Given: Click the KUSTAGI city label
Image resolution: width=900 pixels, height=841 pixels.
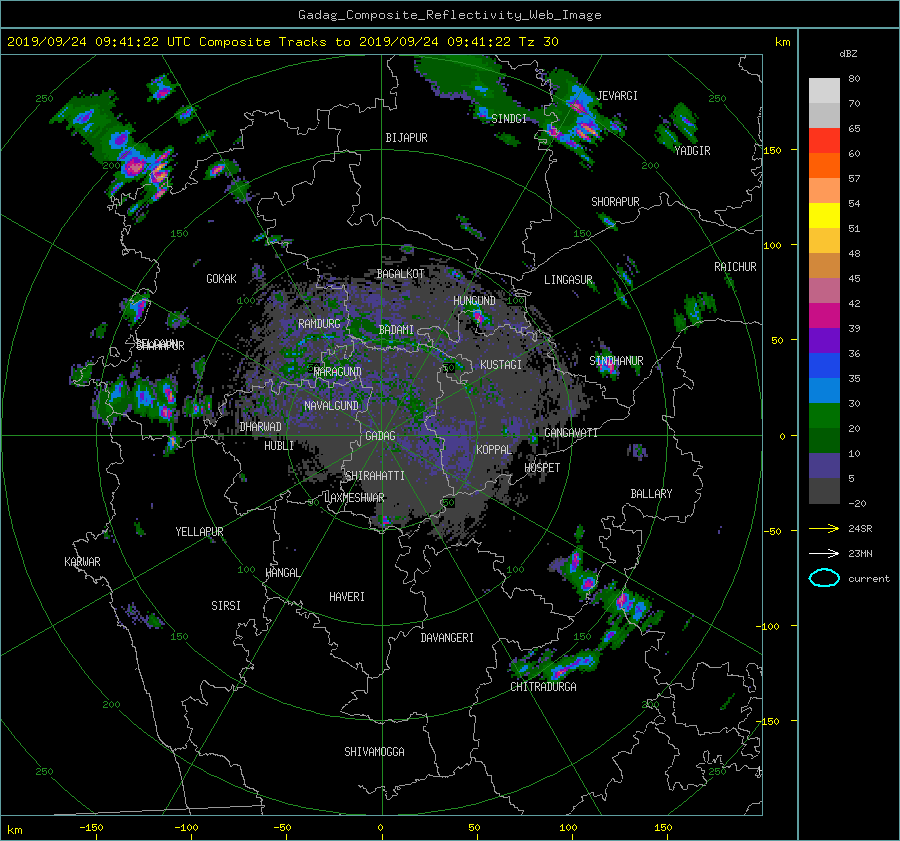Looking at the screenshot, I should (501, 365).
